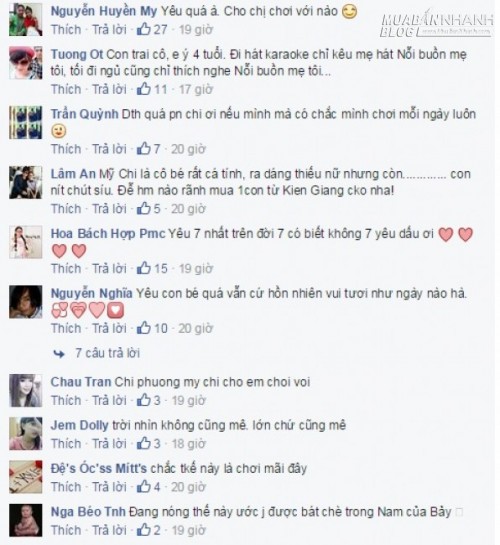The width and height of the screenshot is (500, 545).
Task: Click thumbs-up icon on Tuong Ot's comment
Action: point(144,89)
